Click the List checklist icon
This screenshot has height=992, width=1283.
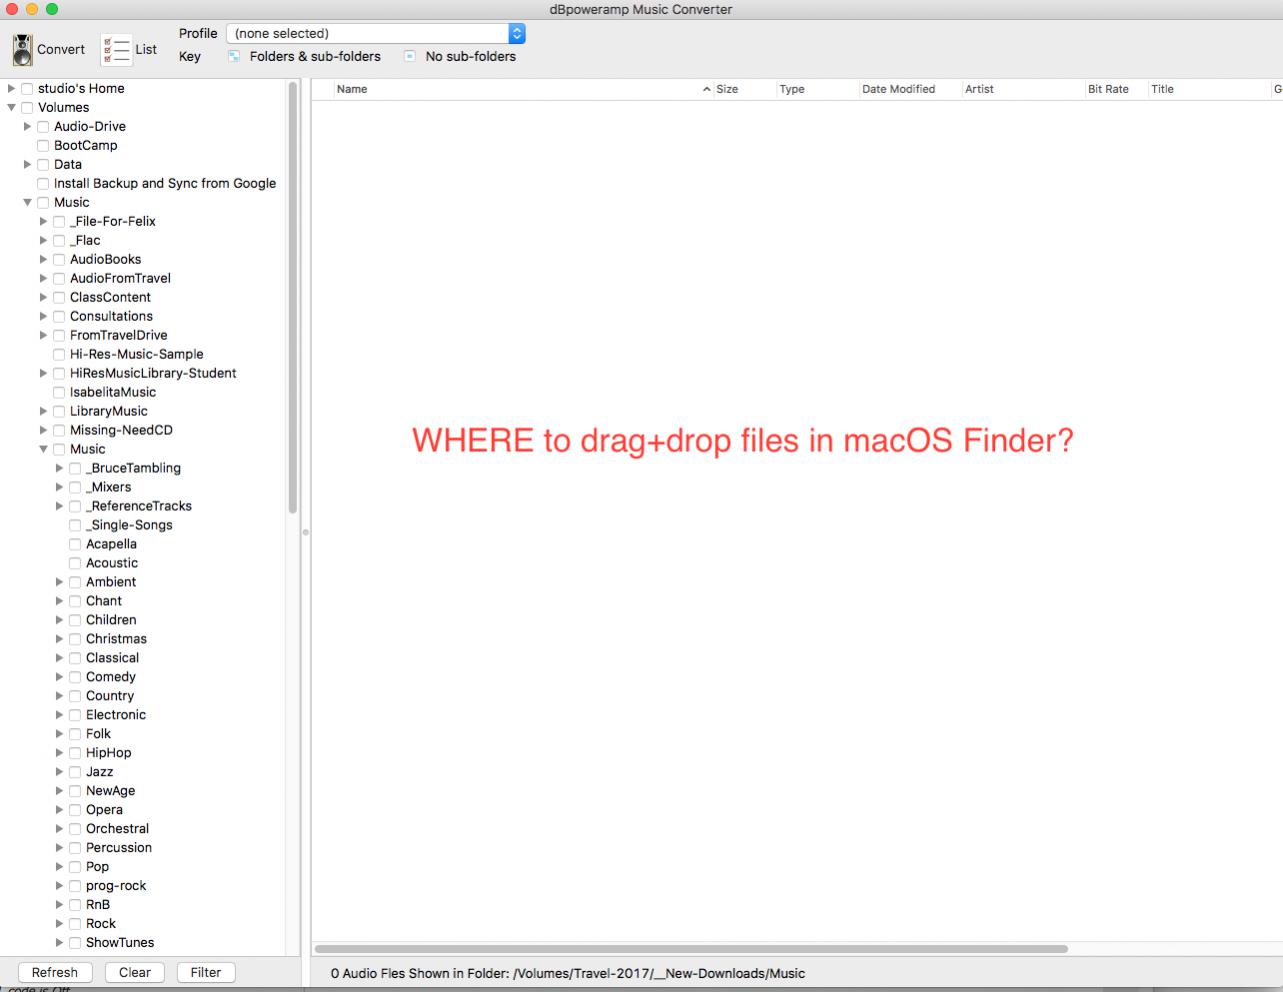click(x=116, y=49)
